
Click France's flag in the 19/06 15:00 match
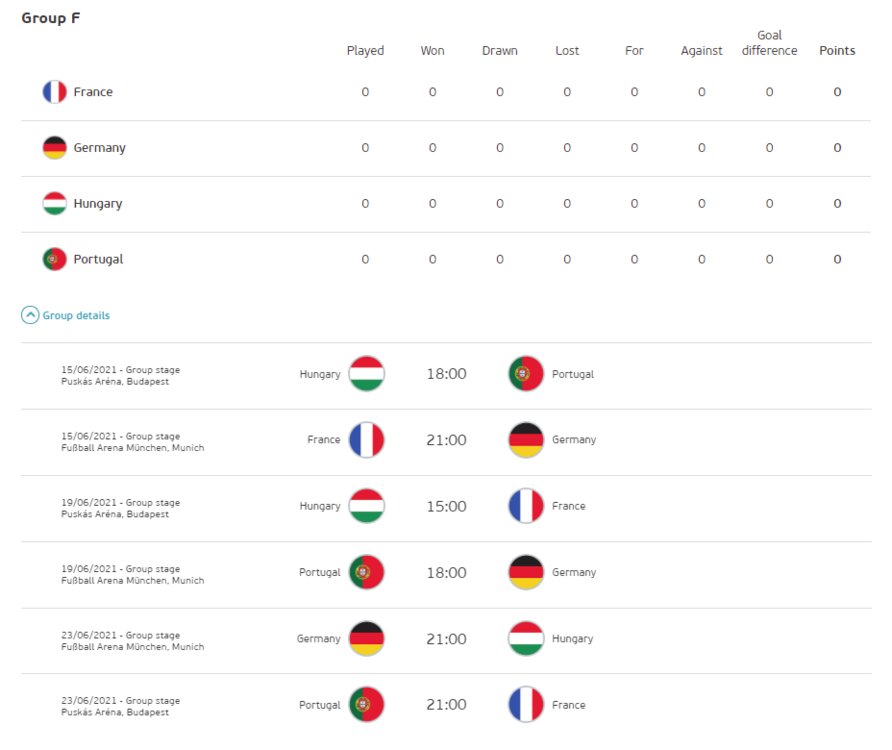coord(526,506)
